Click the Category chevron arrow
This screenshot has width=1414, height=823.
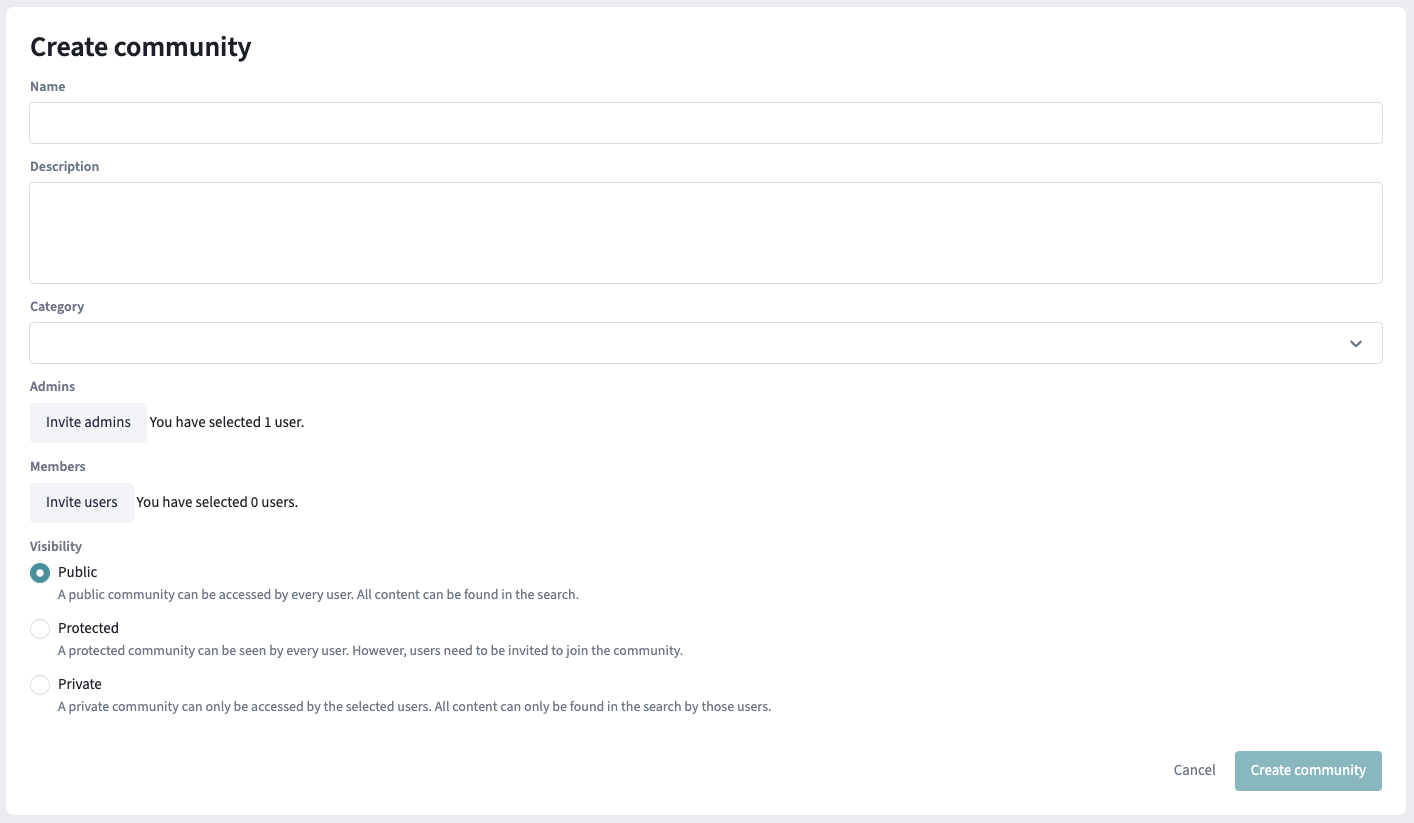coord(1356,343)
